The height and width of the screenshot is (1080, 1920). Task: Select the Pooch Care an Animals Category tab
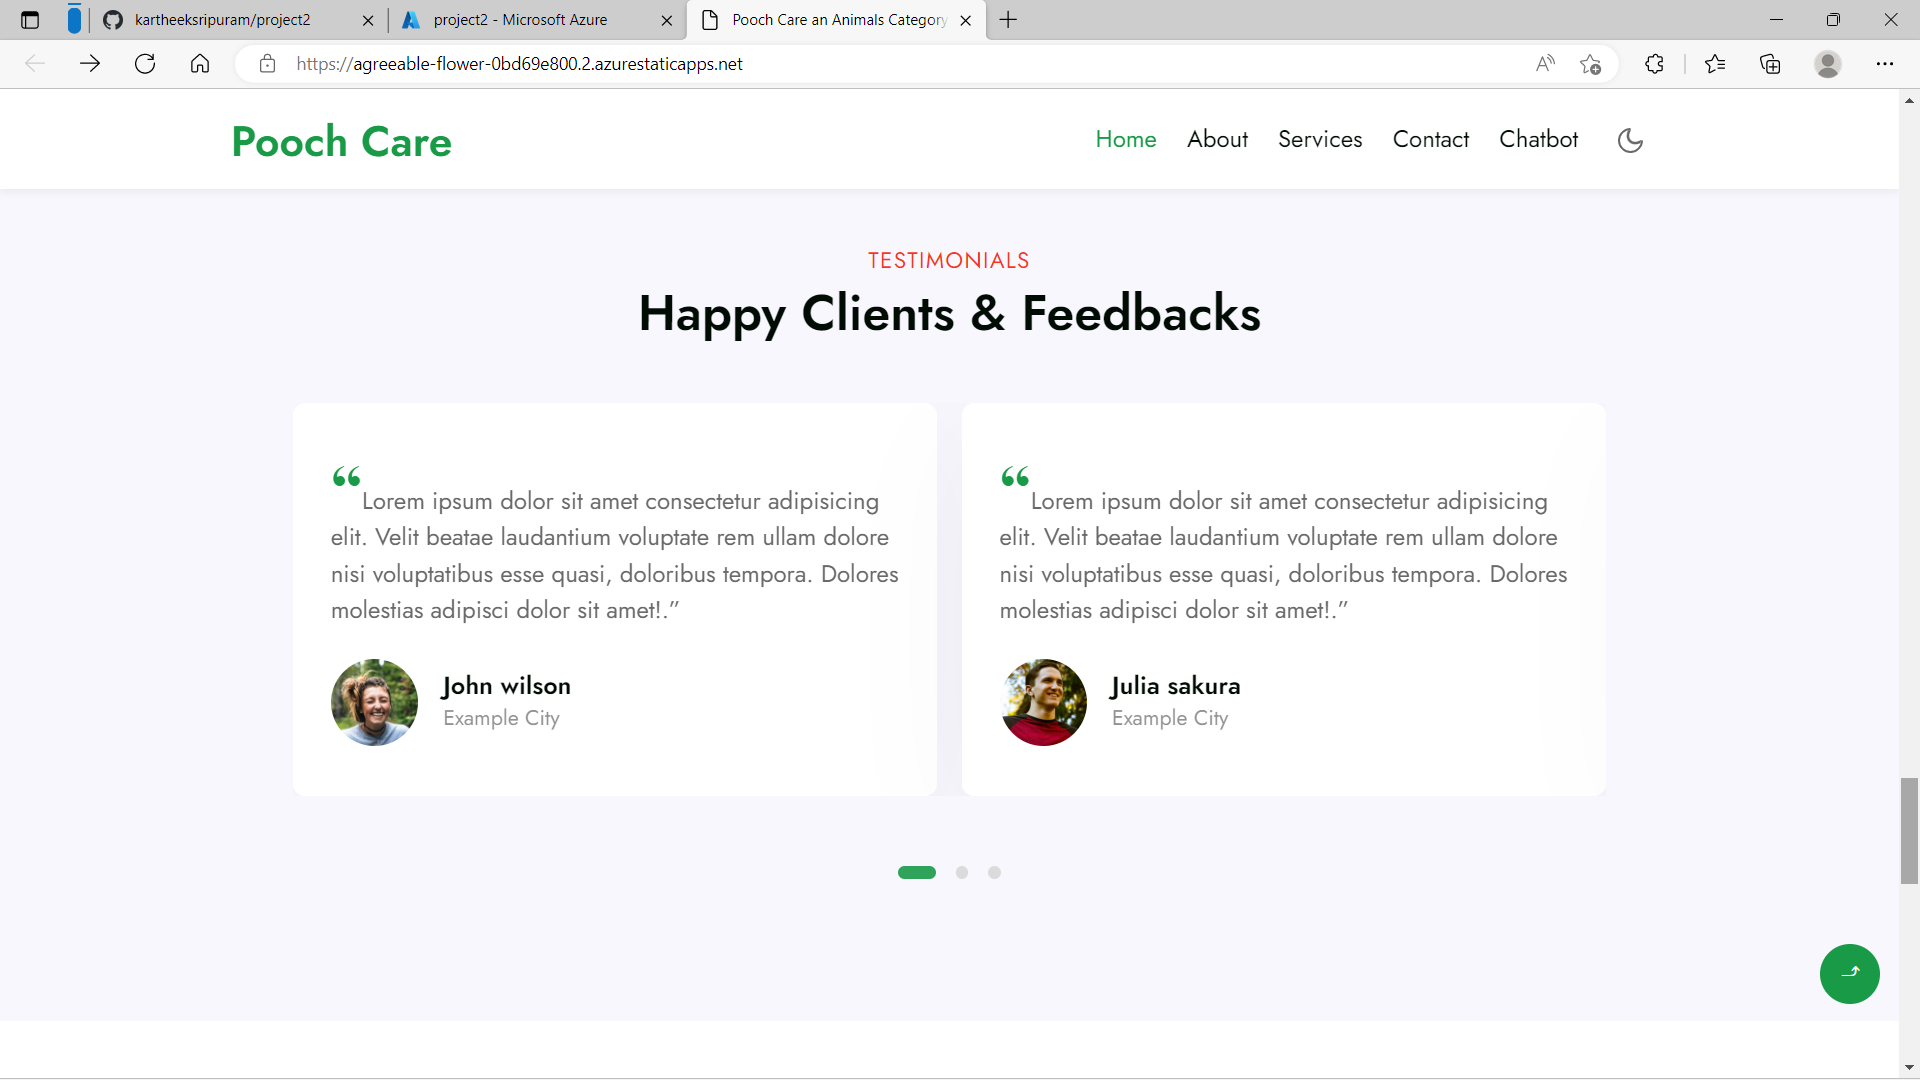tap(838, 20)
